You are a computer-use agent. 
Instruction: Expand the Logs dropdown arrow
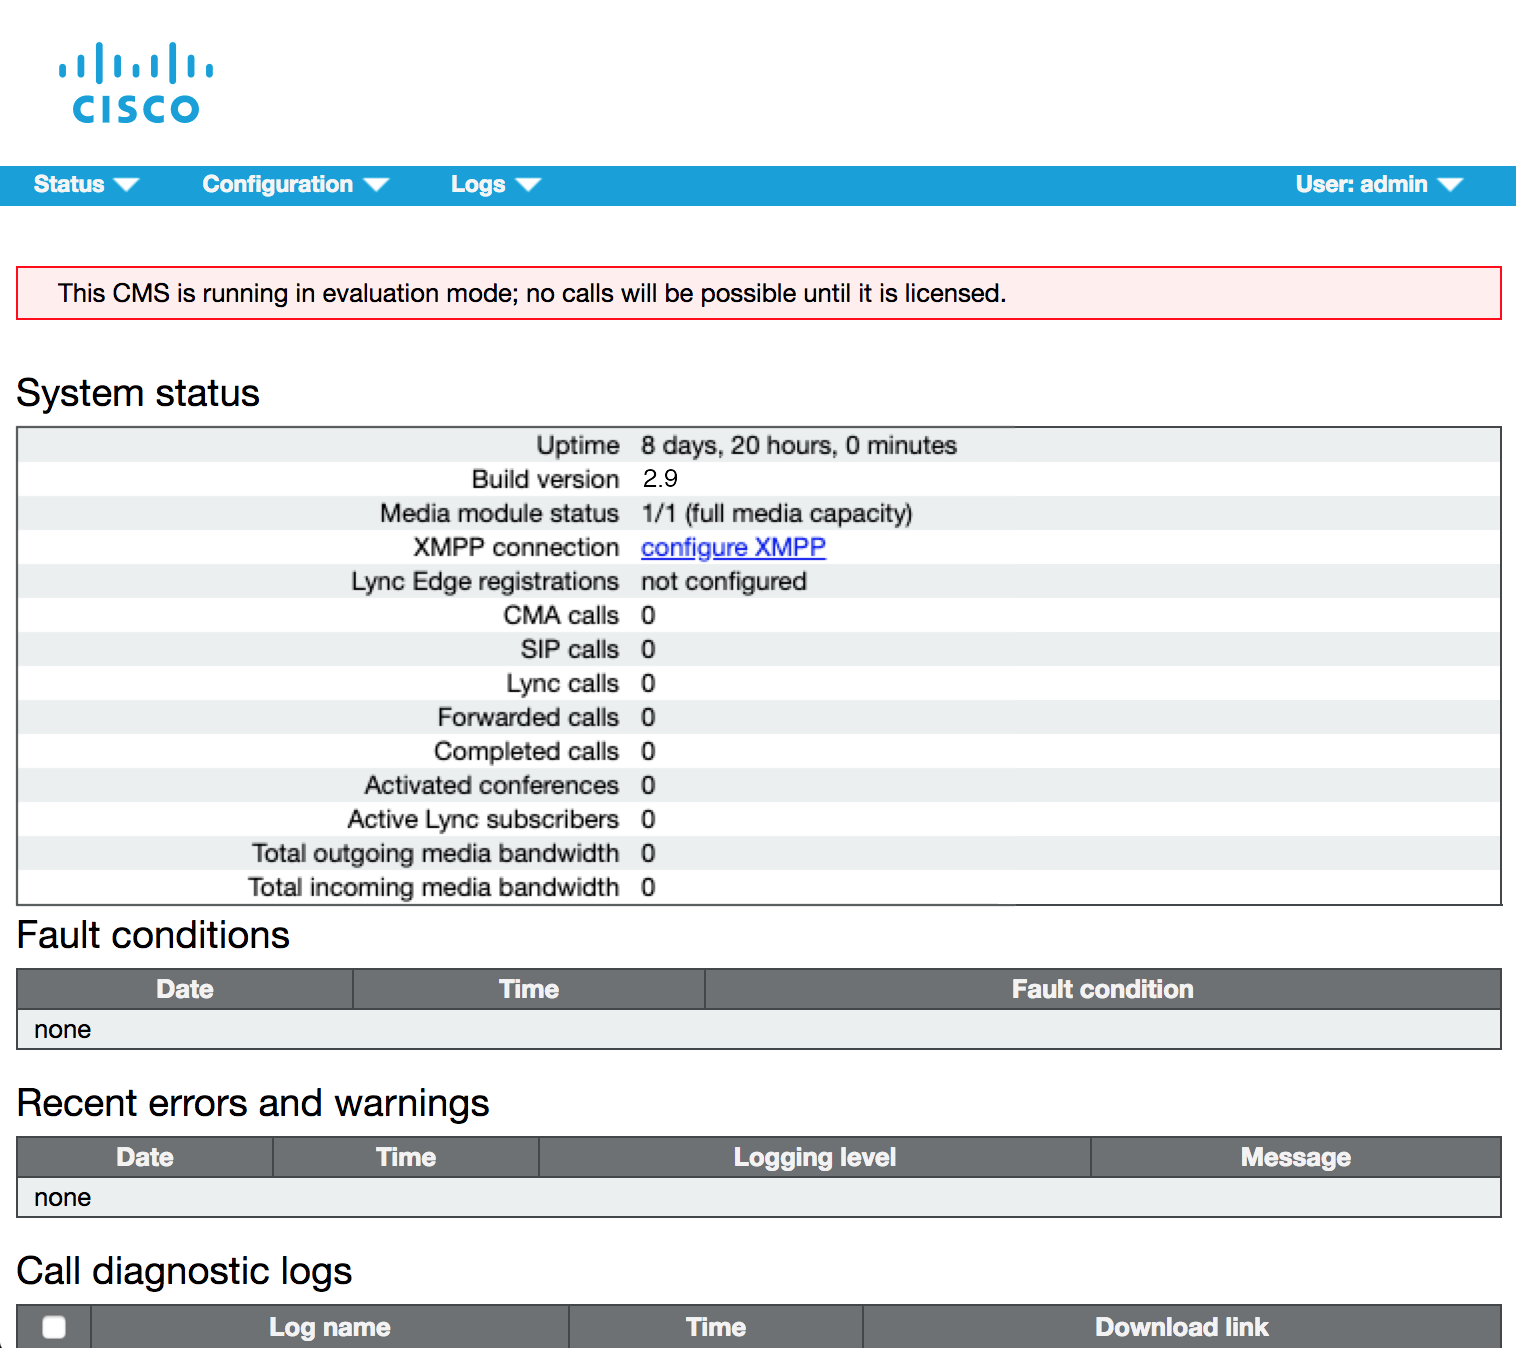tap(528, 185)
